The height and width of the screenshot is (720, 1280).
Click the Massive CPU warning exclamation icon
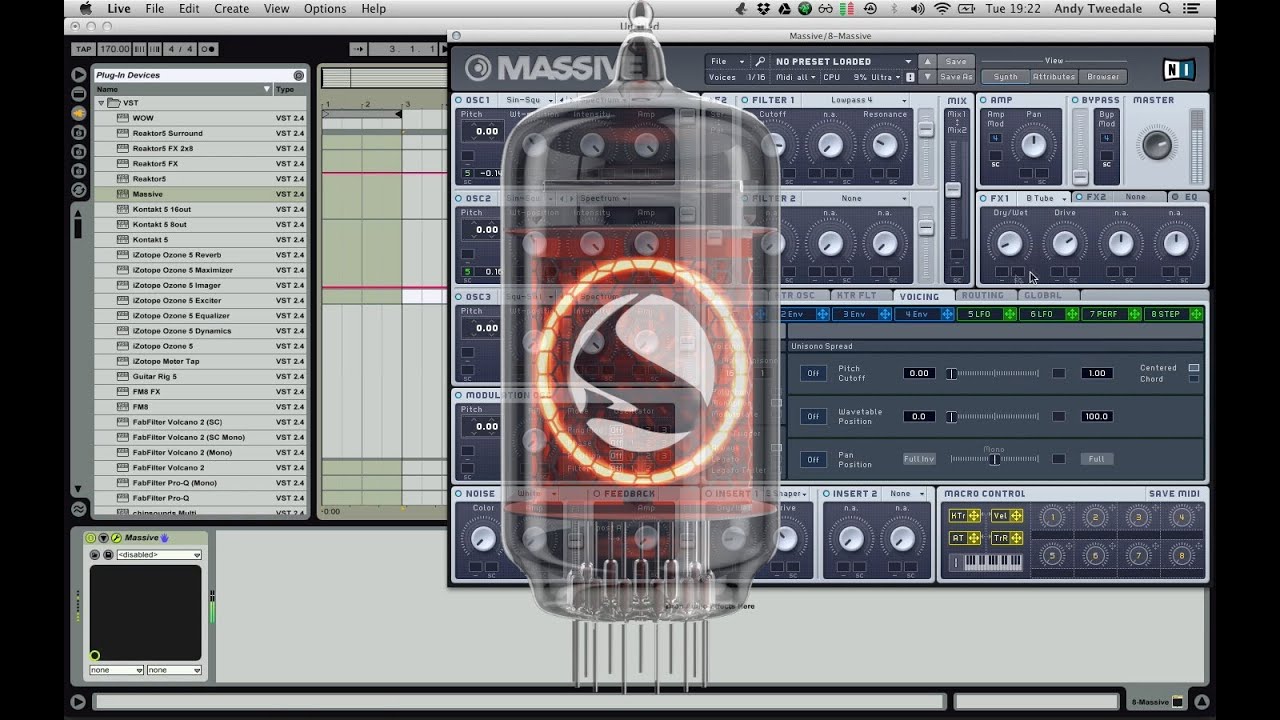coord(910,77)
